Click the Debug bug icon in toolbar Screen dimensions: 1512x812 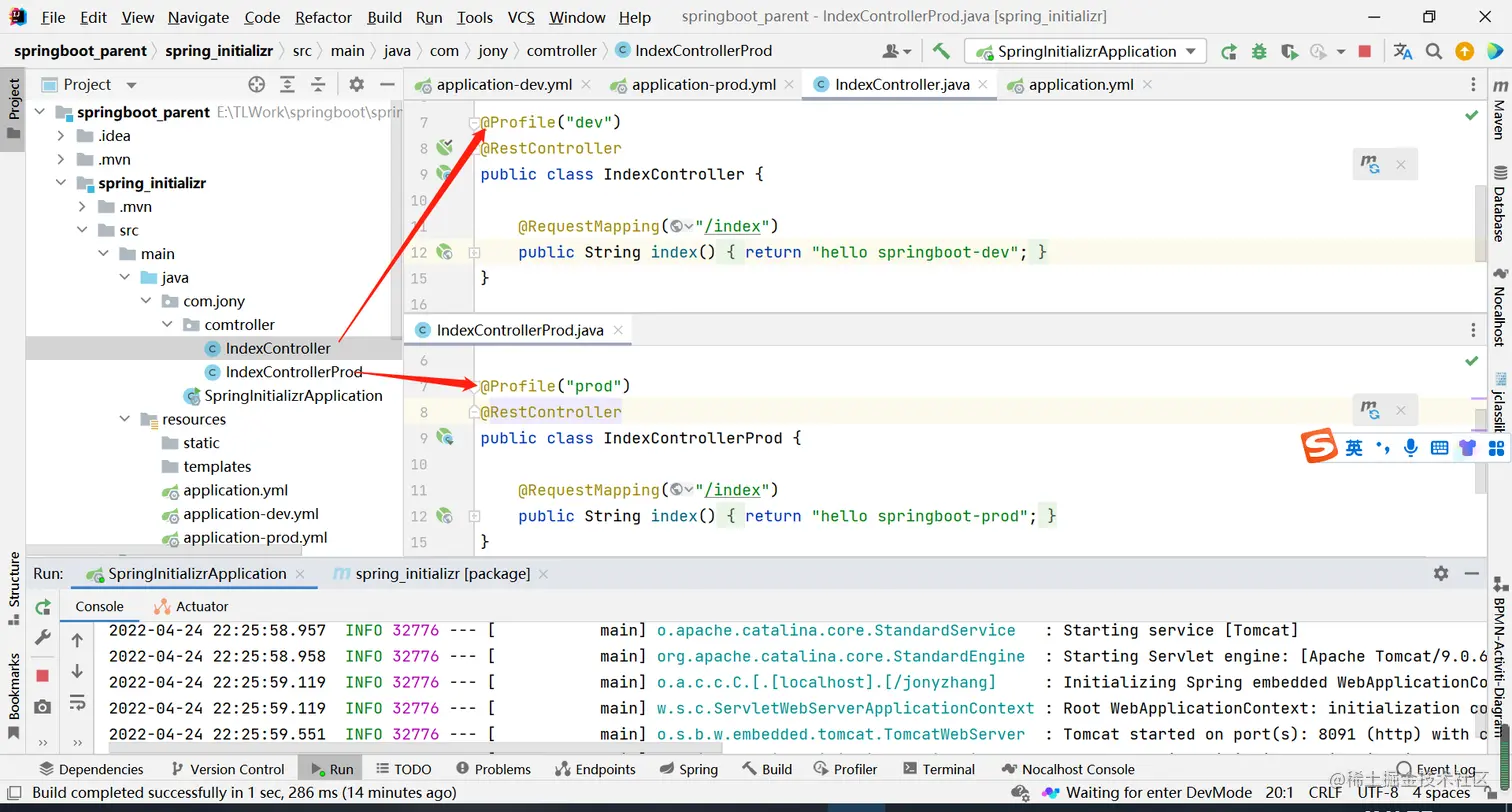(1259, 51)
